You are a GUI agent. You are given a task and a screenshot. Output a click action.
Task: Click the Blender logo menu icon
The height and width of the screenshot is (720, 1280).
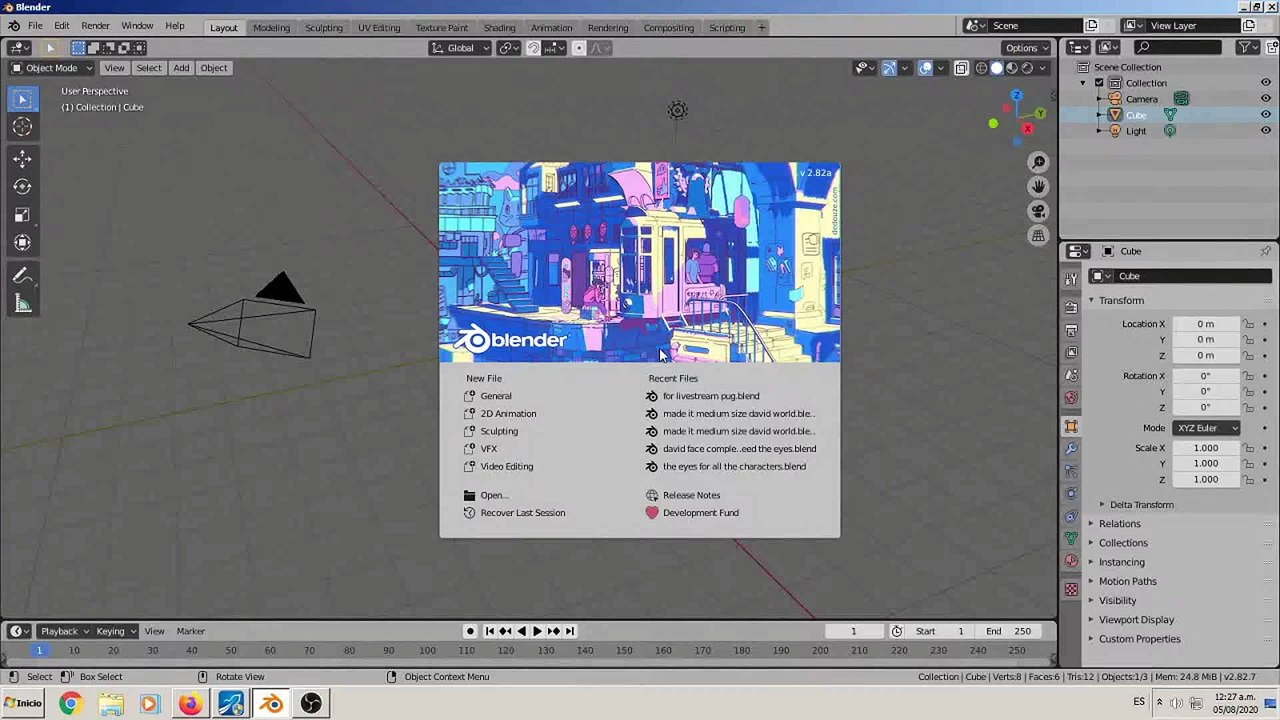(13, 26)
